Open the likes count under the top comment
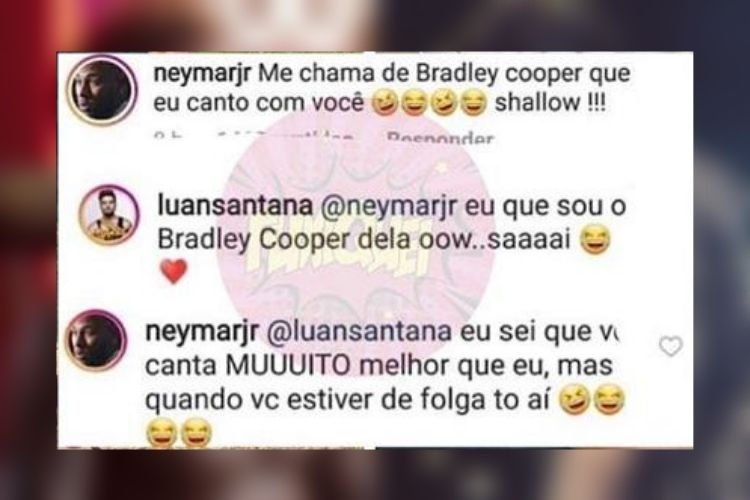The height and width of the screenshot is (500, 750). click(286, 139)
